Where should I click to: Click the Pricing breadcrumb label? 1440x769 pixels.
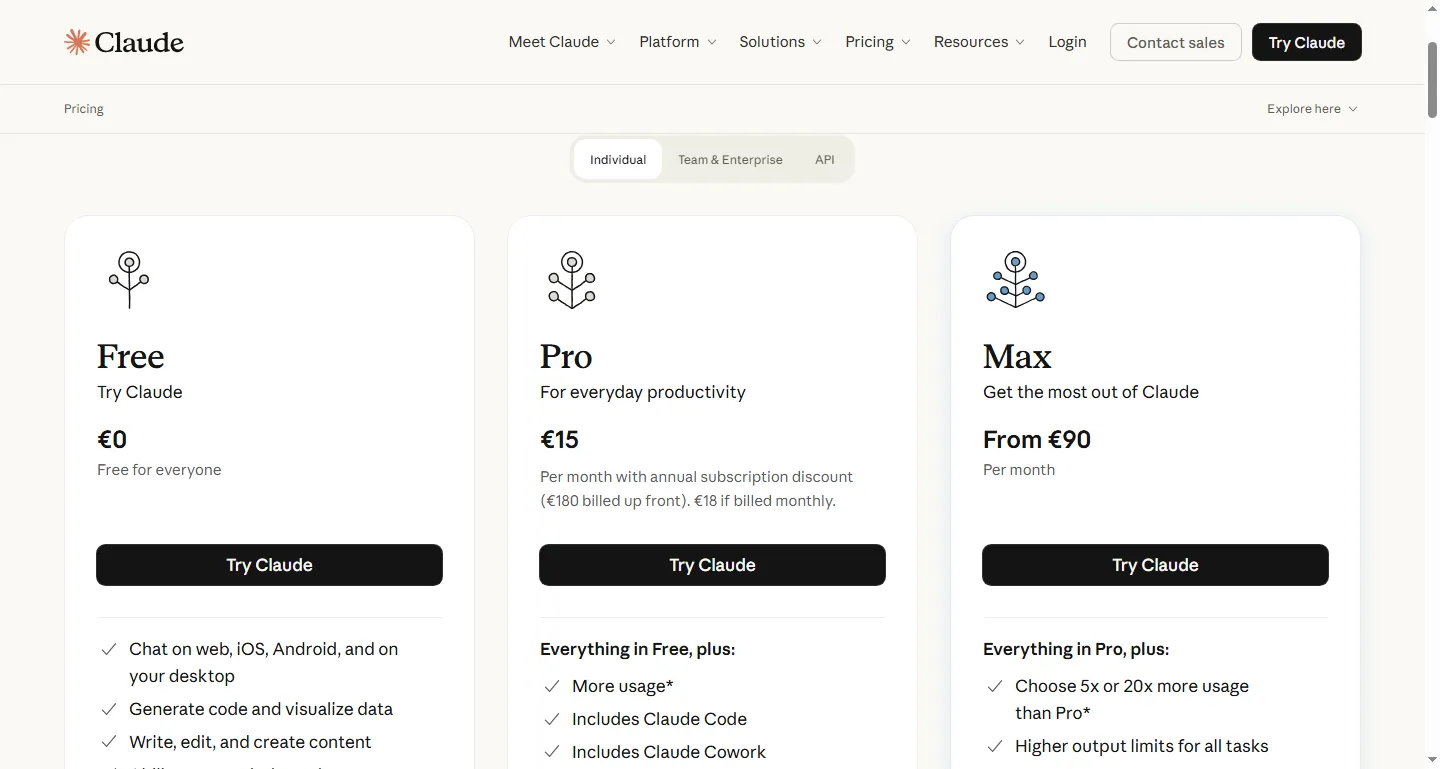84,109
